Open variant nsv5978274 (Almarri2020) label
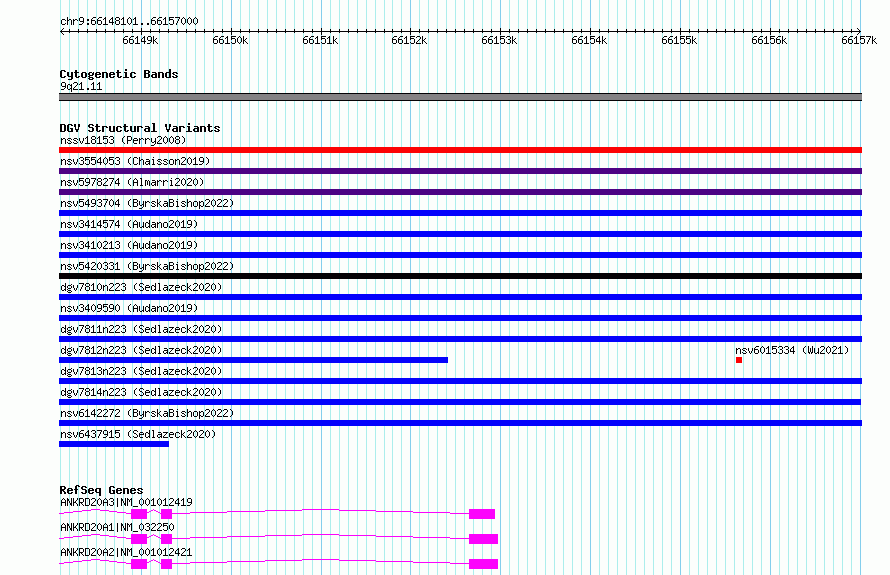Viewport: 890px width, 575px height. 132,182
